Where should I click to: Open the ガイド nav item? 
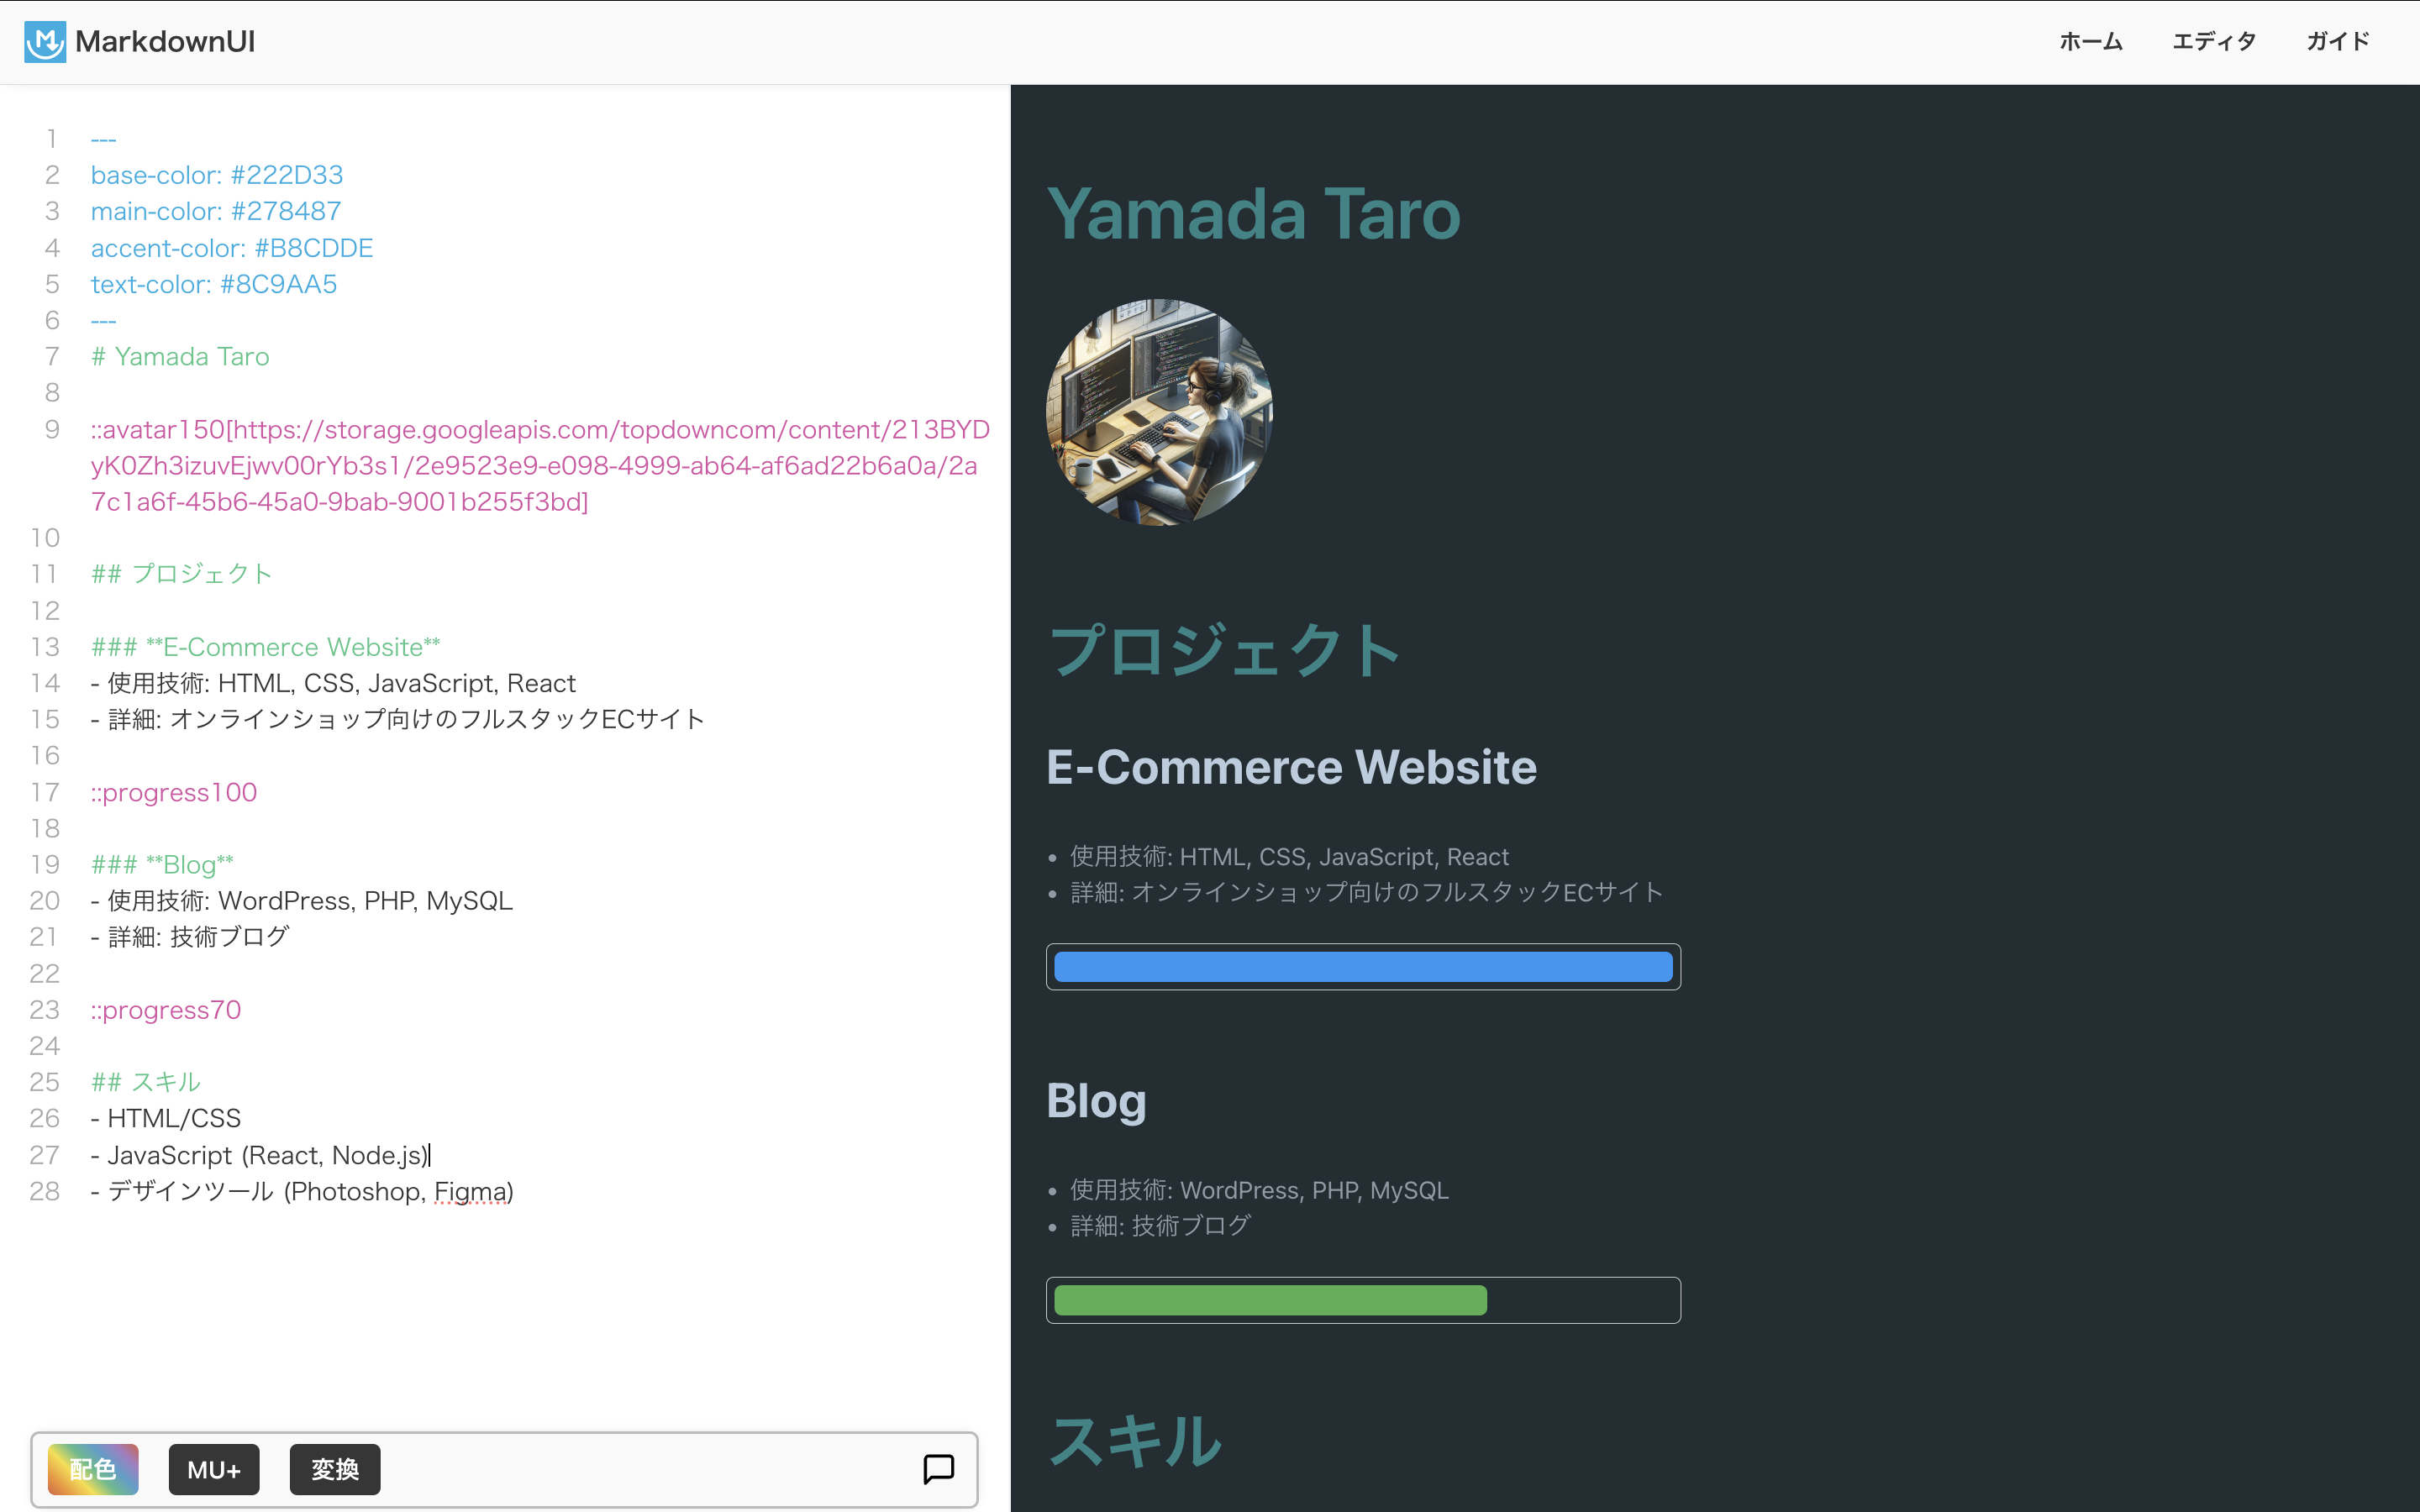point(2337,42)
